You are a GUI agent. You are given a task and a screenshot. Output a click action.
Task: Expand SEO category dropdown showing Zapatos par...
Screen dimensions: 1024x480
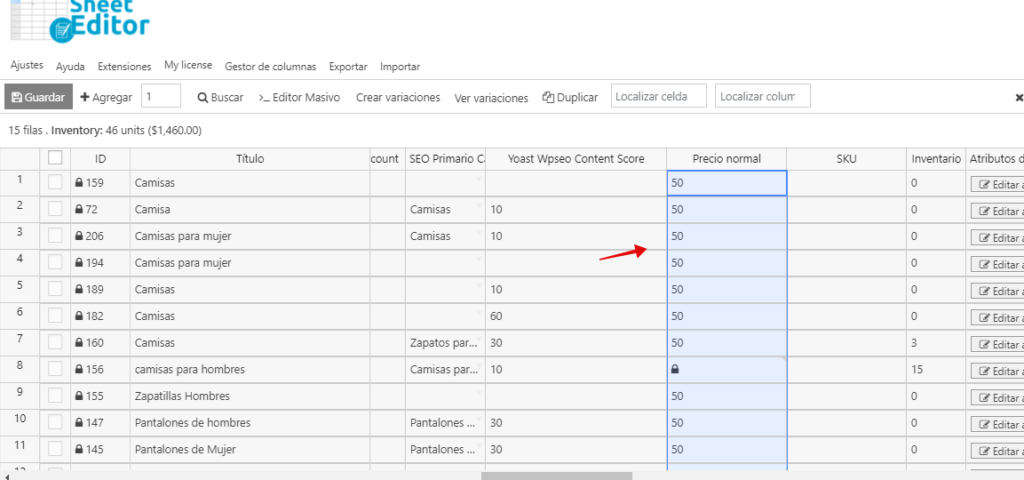pos(479,339)
